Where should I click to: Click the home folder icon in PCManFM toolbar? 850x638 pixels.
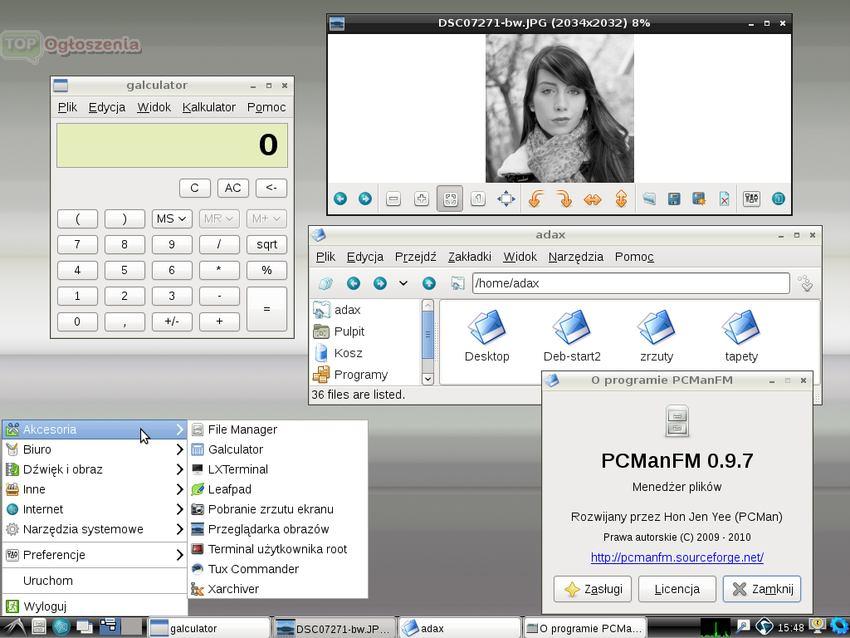(x=457, y=284)
